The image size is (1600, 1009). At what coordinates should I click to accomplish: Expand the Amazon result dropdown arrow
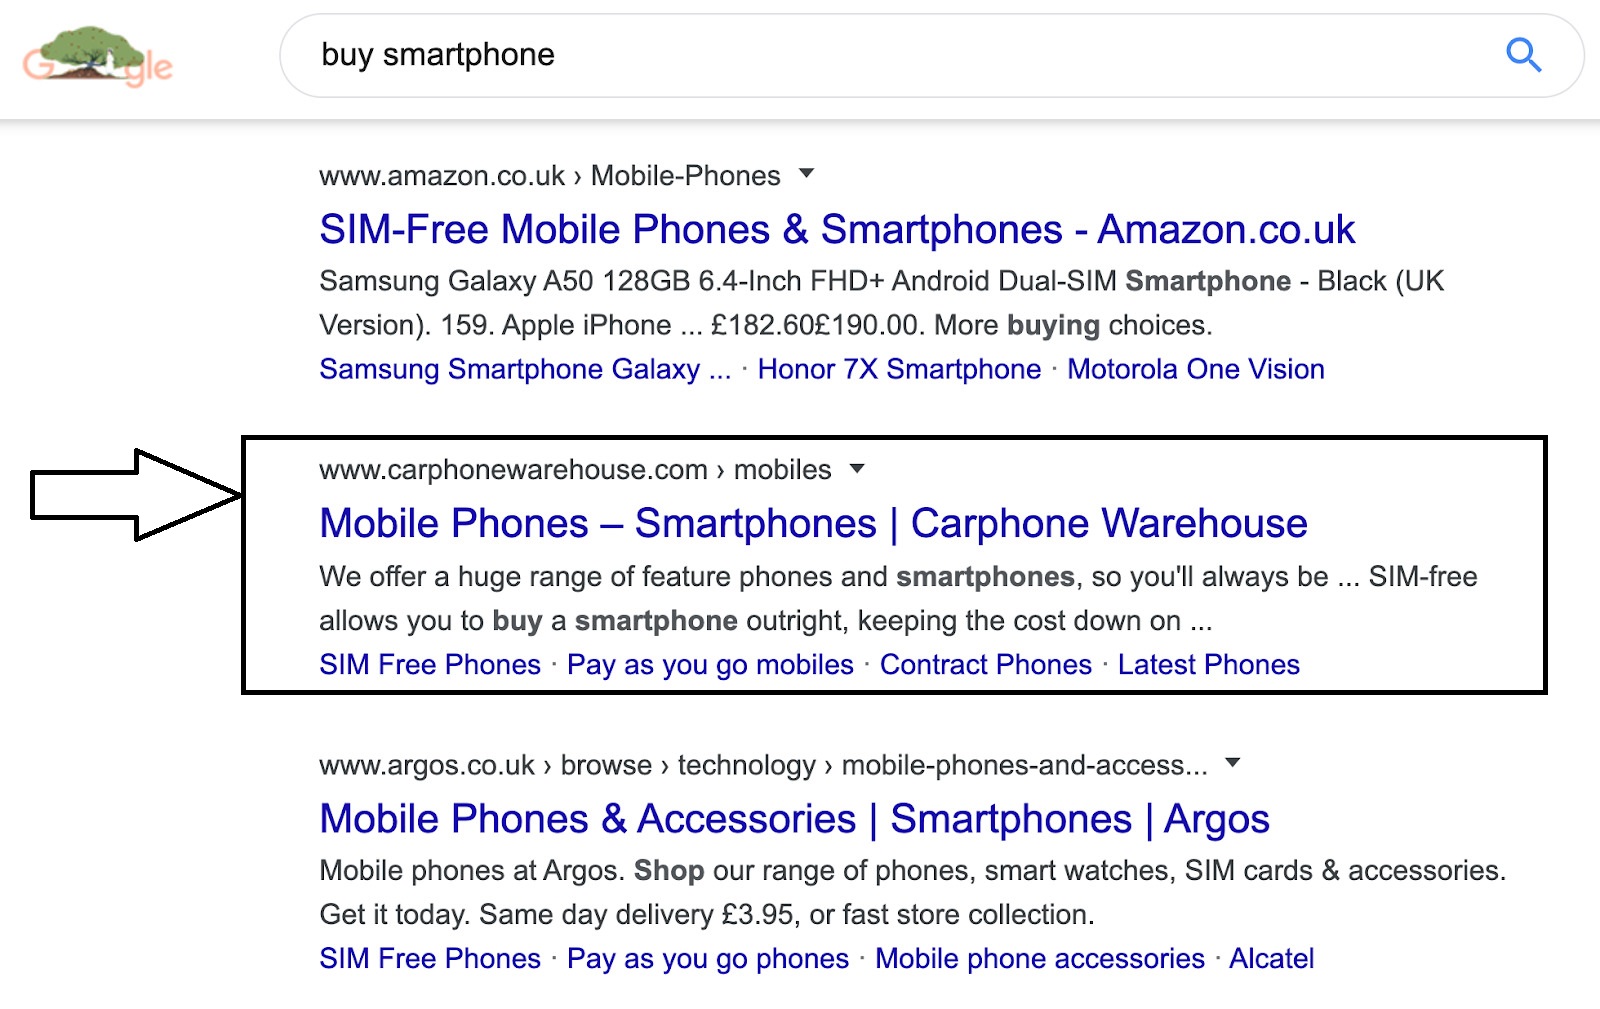(x=807, y=174)
